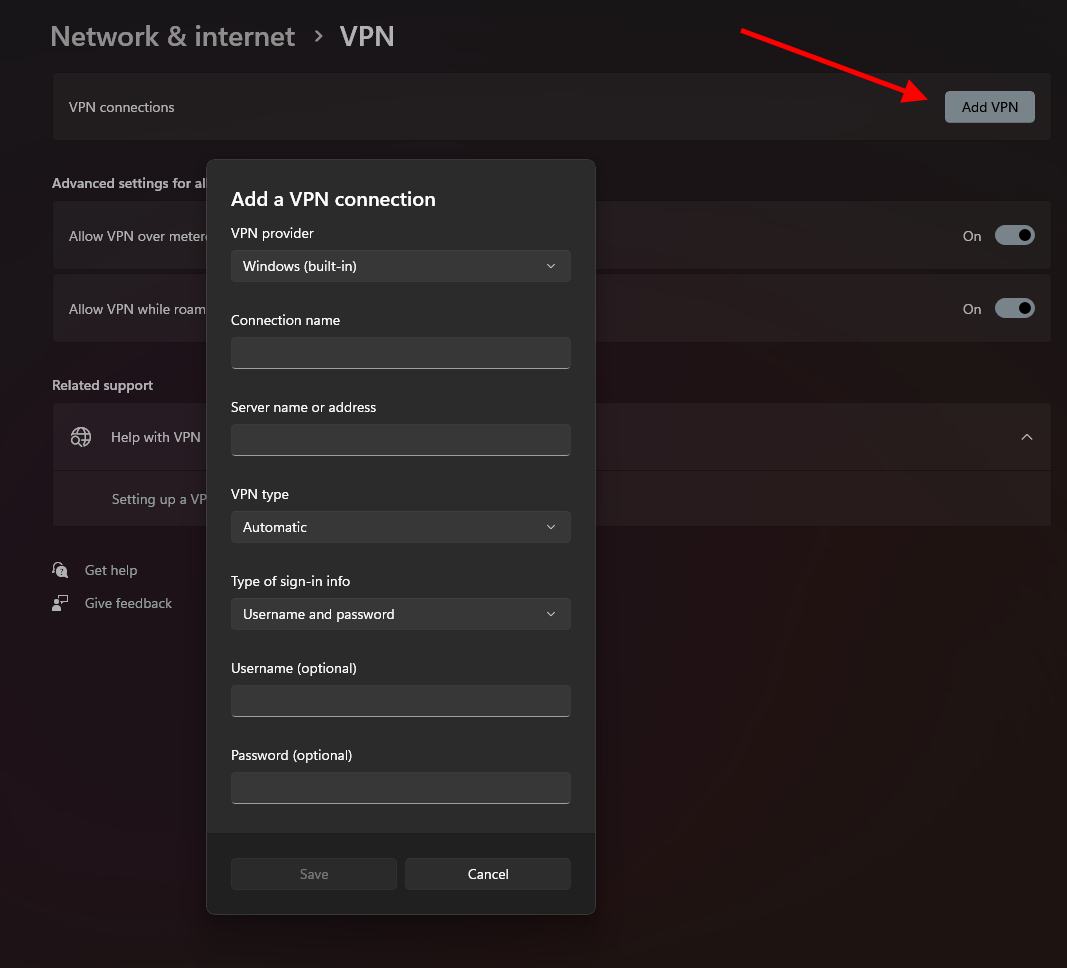
Task: Go back to Network & internet breadcrumb
Action: coord(173,37)
